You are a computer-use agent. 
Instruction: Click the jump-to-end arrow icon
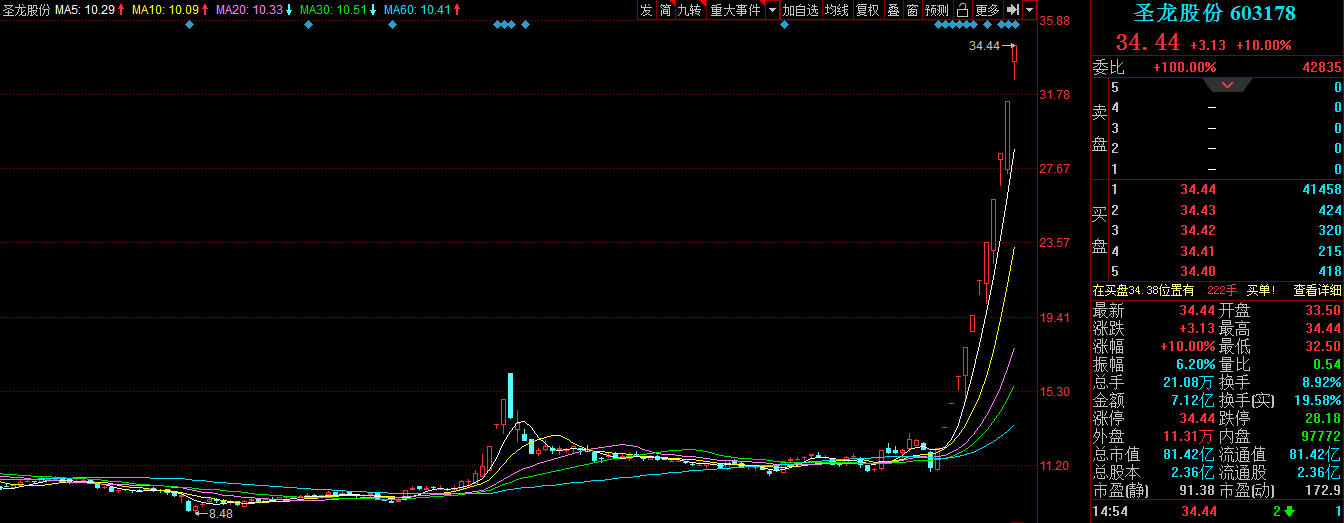pos(1012,10)
